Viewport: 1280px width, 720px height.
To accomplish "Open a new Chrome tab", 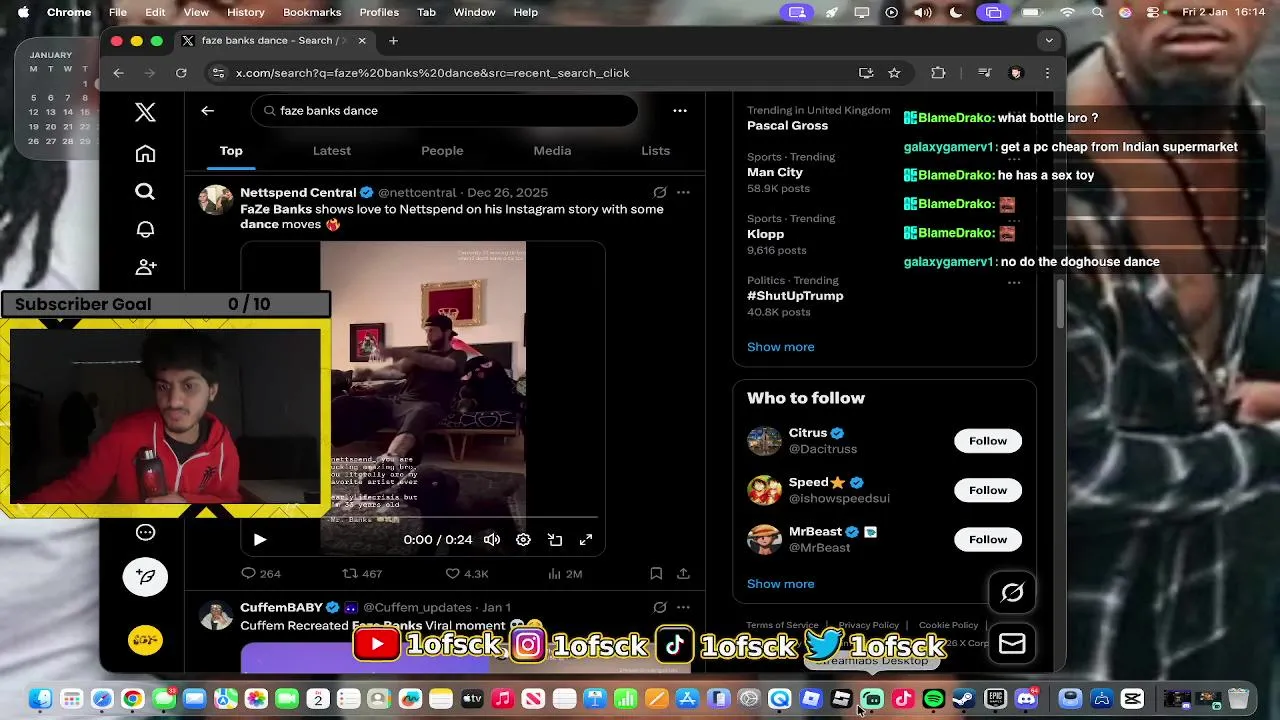I will coord(393,41).
